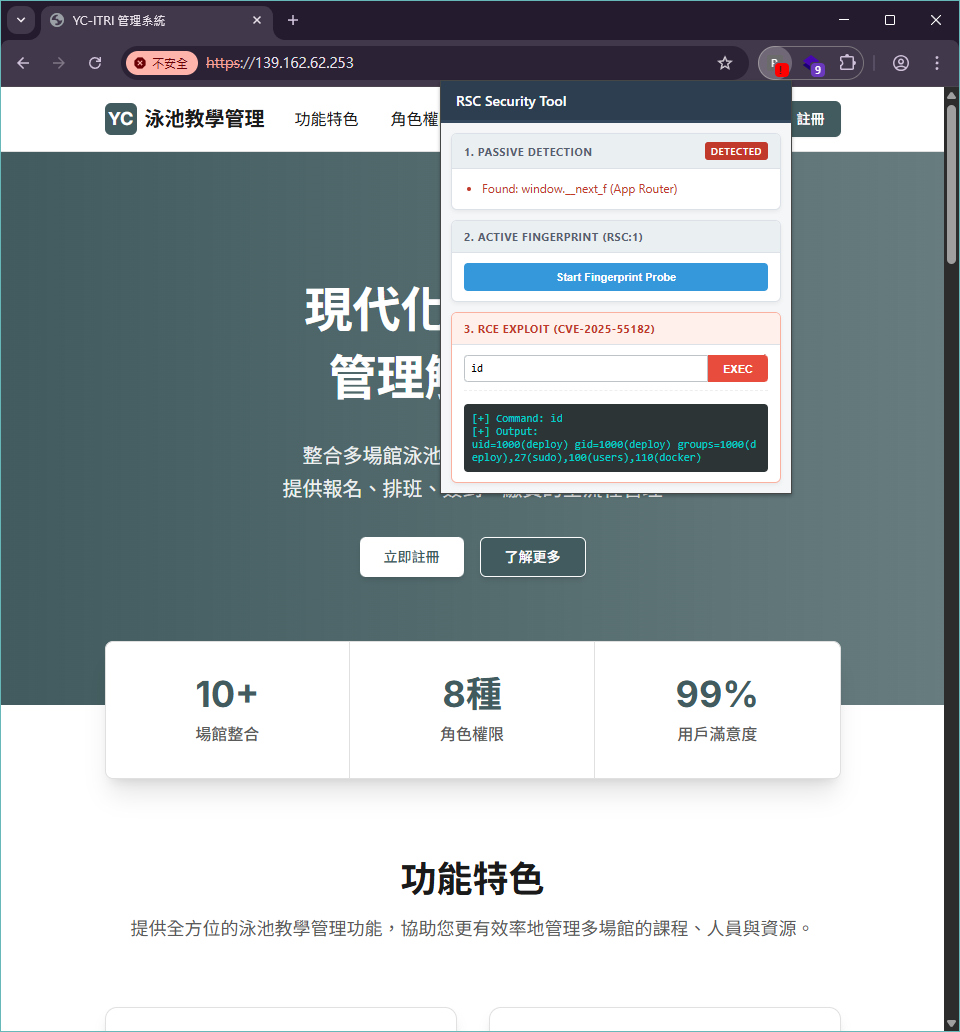Maximize the browser window
Screen dimensions: 960x1032
(x=890, y=20)
